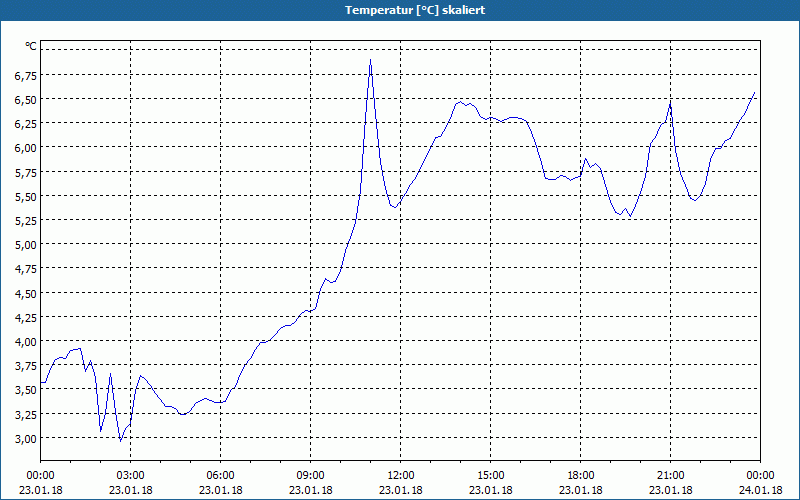Select the 6,00 y-axis tick label
Screen dimensions: 800x500
[x=24, y=148]
